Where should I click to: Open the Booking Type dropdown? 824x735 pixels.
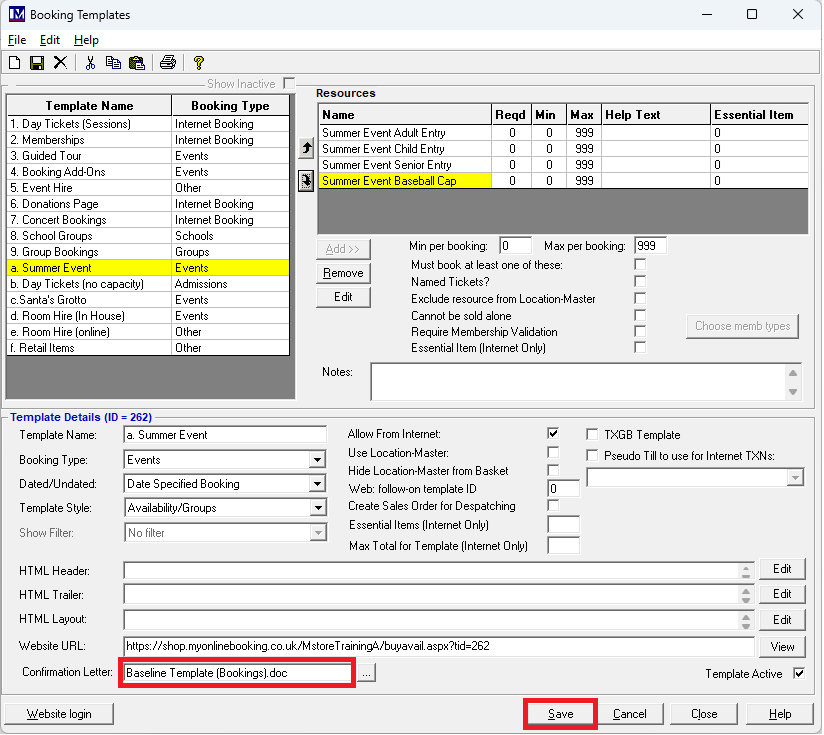tap(317, 460)
